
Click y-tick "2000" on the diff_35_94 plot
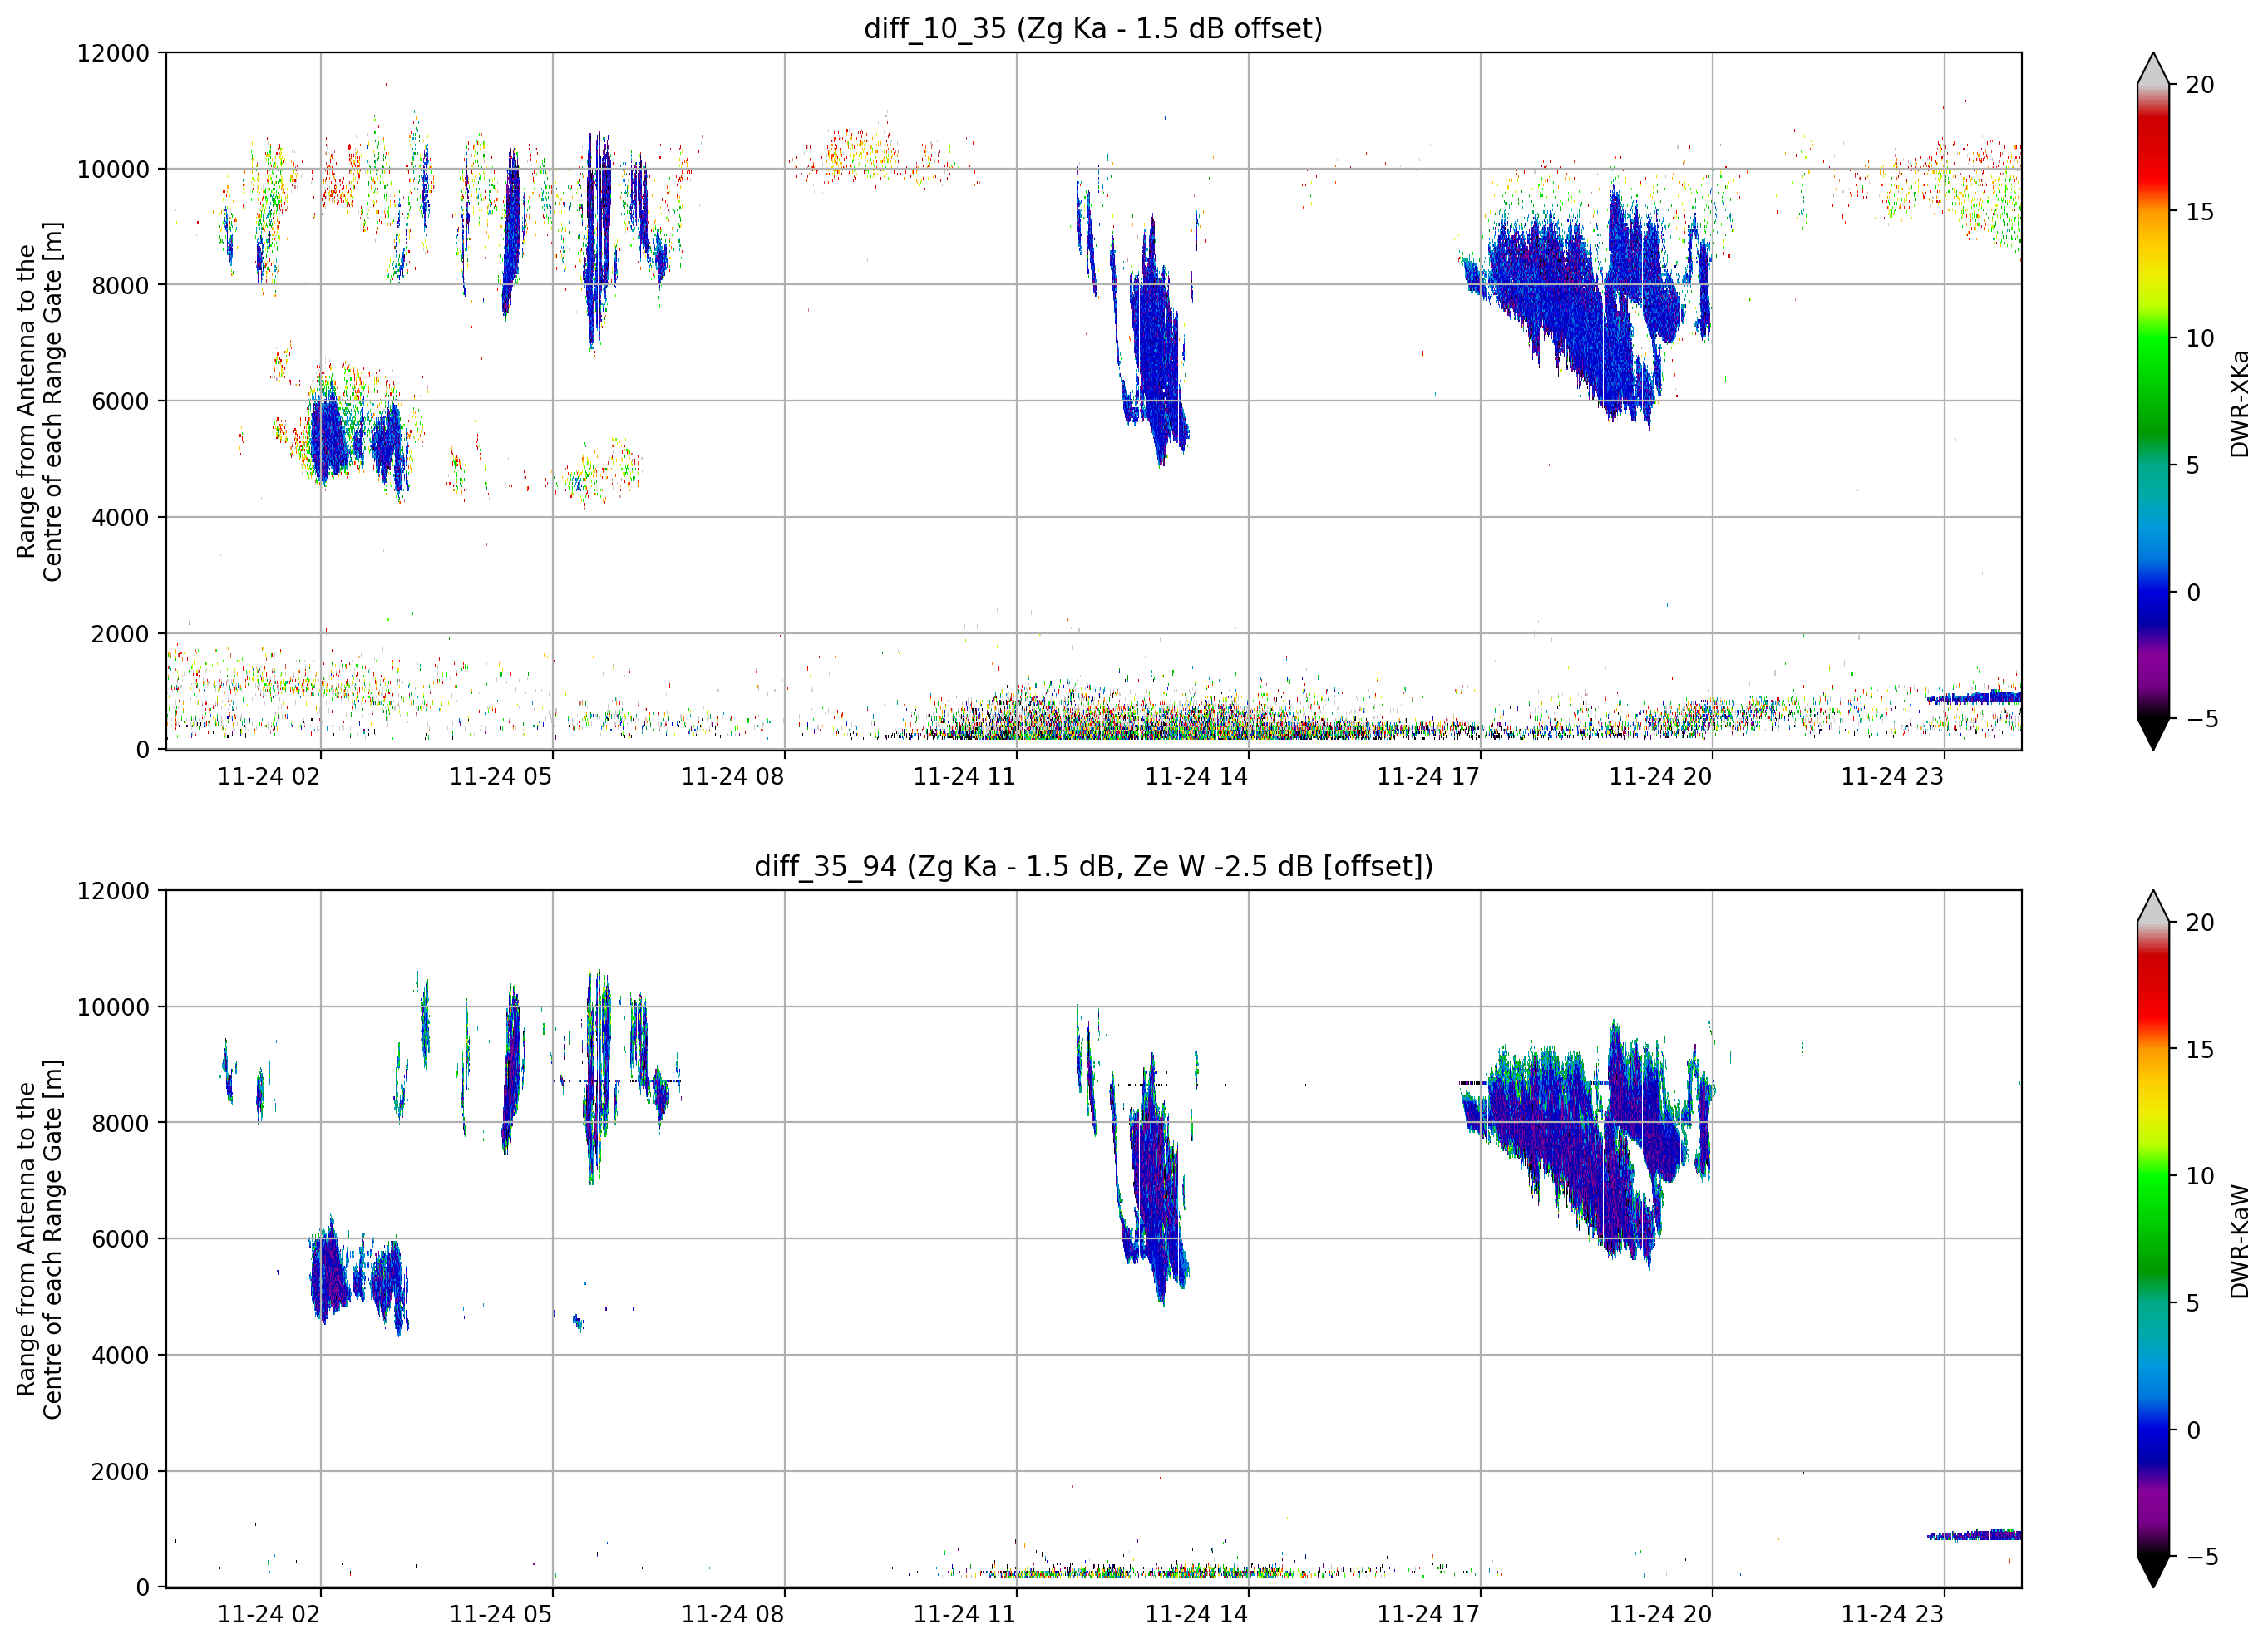point(120,1472)
